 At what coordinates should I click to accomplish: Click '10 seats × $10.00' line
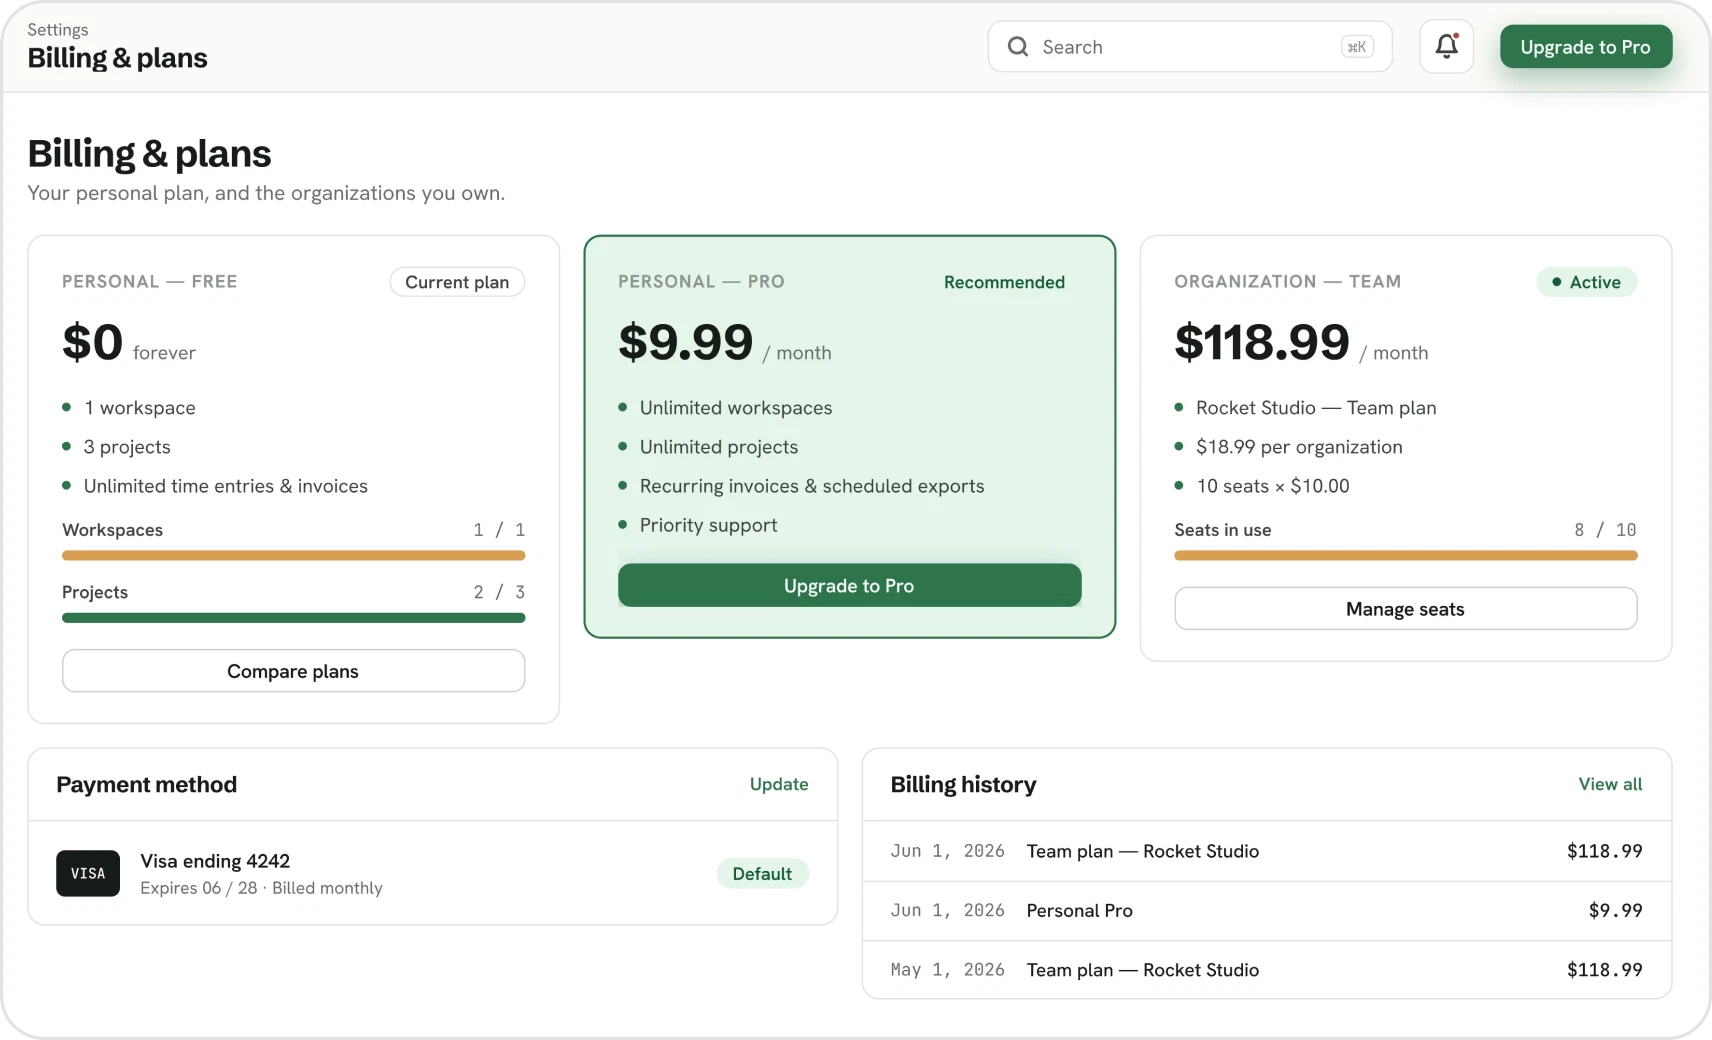(x=1273, y=486)
